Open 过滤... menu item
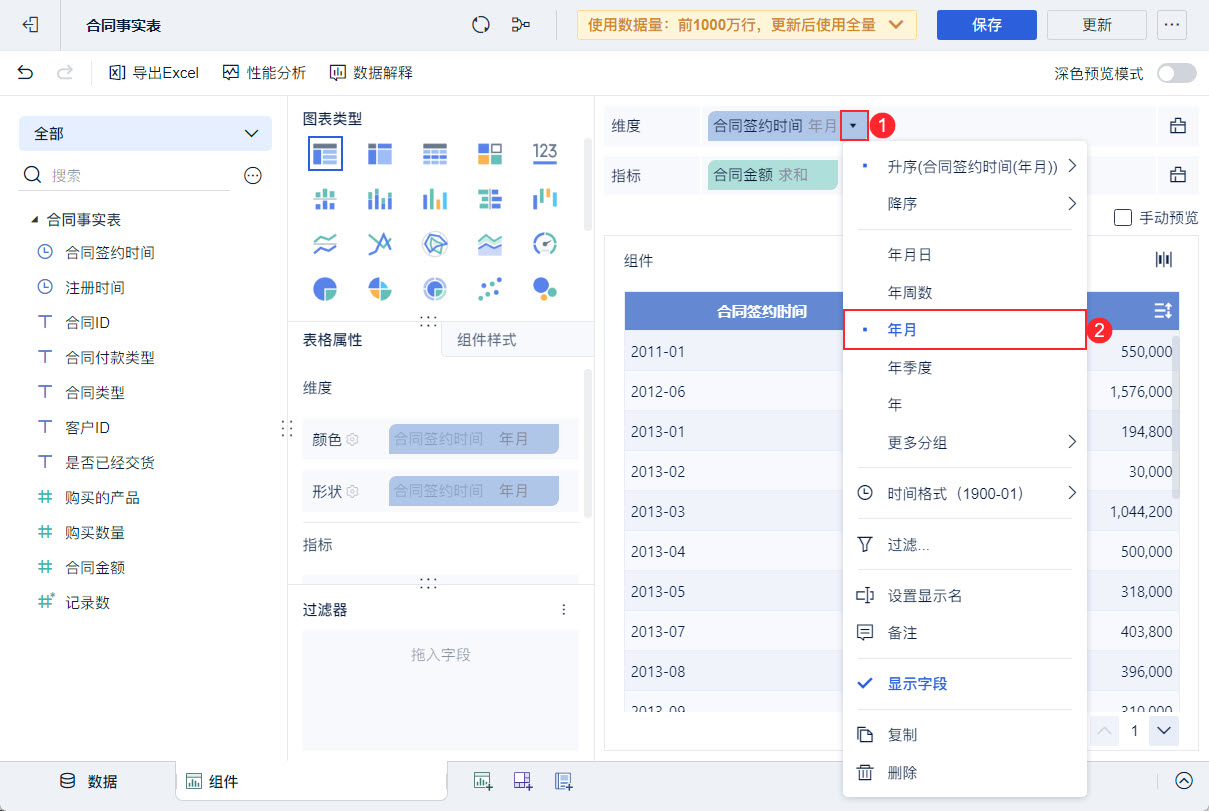Screen dimensions: 1209x811 click(x=965, y=545)
